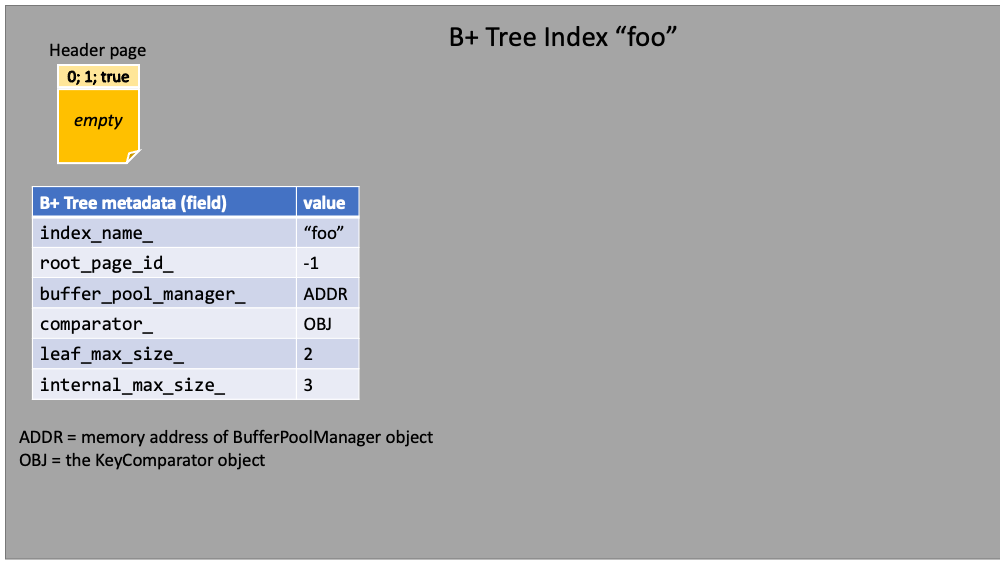Select the OBJ KeyComparator footnote text
The width and height of the screenshot is (1000, 563).
142,460
